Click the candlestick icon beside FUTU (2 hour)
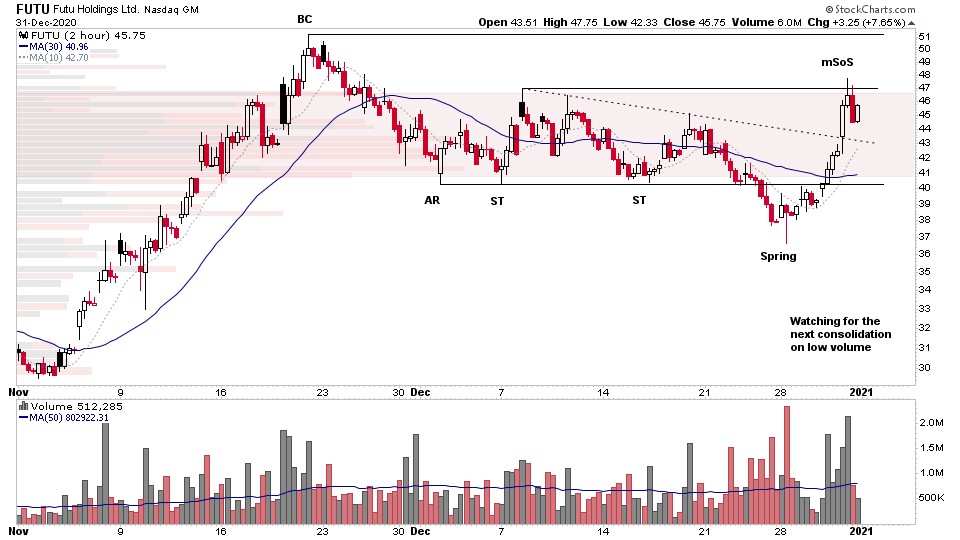Viewport: 960px width, 540px height. pos(23,36)
